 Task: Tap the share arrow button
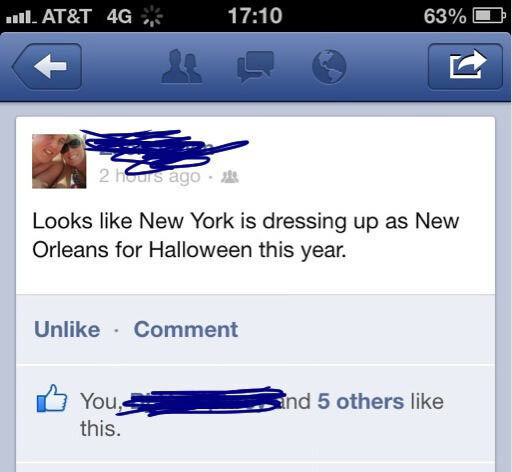465,66
